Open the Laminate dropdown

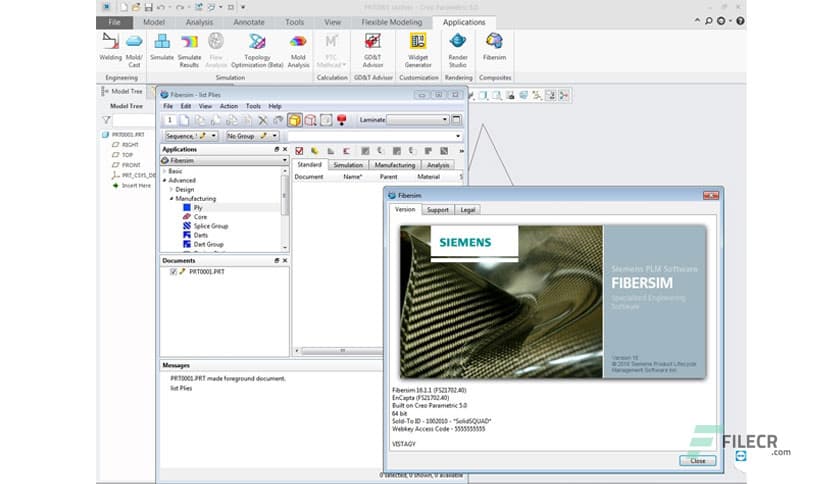[418, 120]
